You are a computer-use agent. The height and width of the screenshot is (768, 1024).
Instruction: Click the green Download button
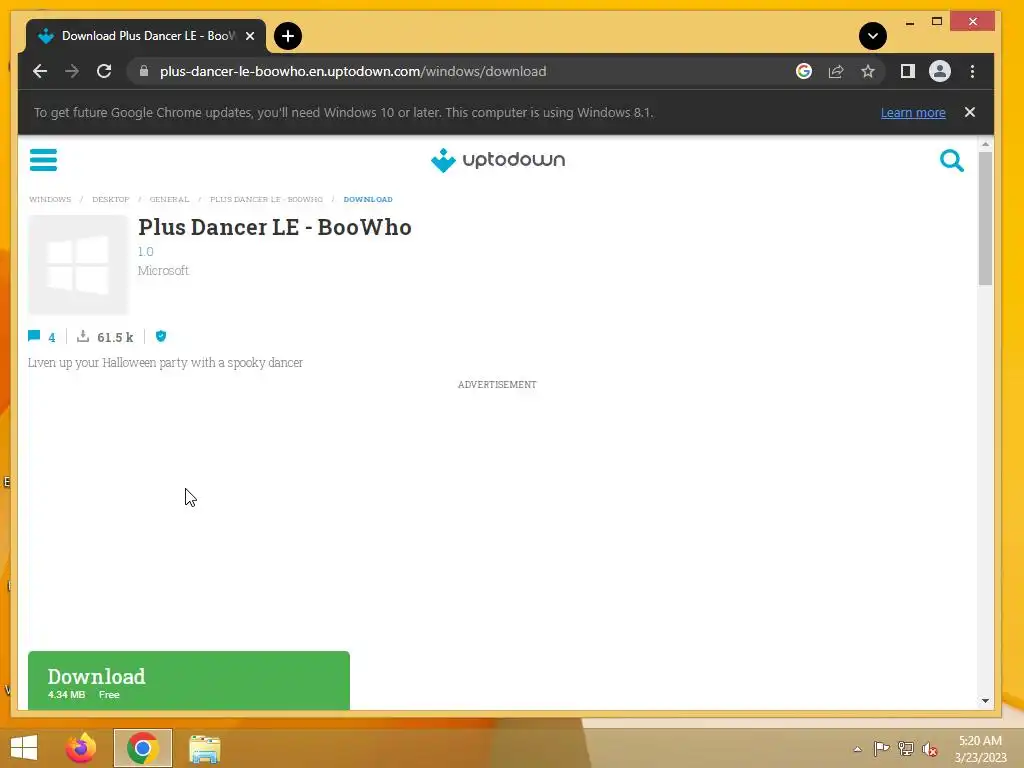tap(189, 680)
